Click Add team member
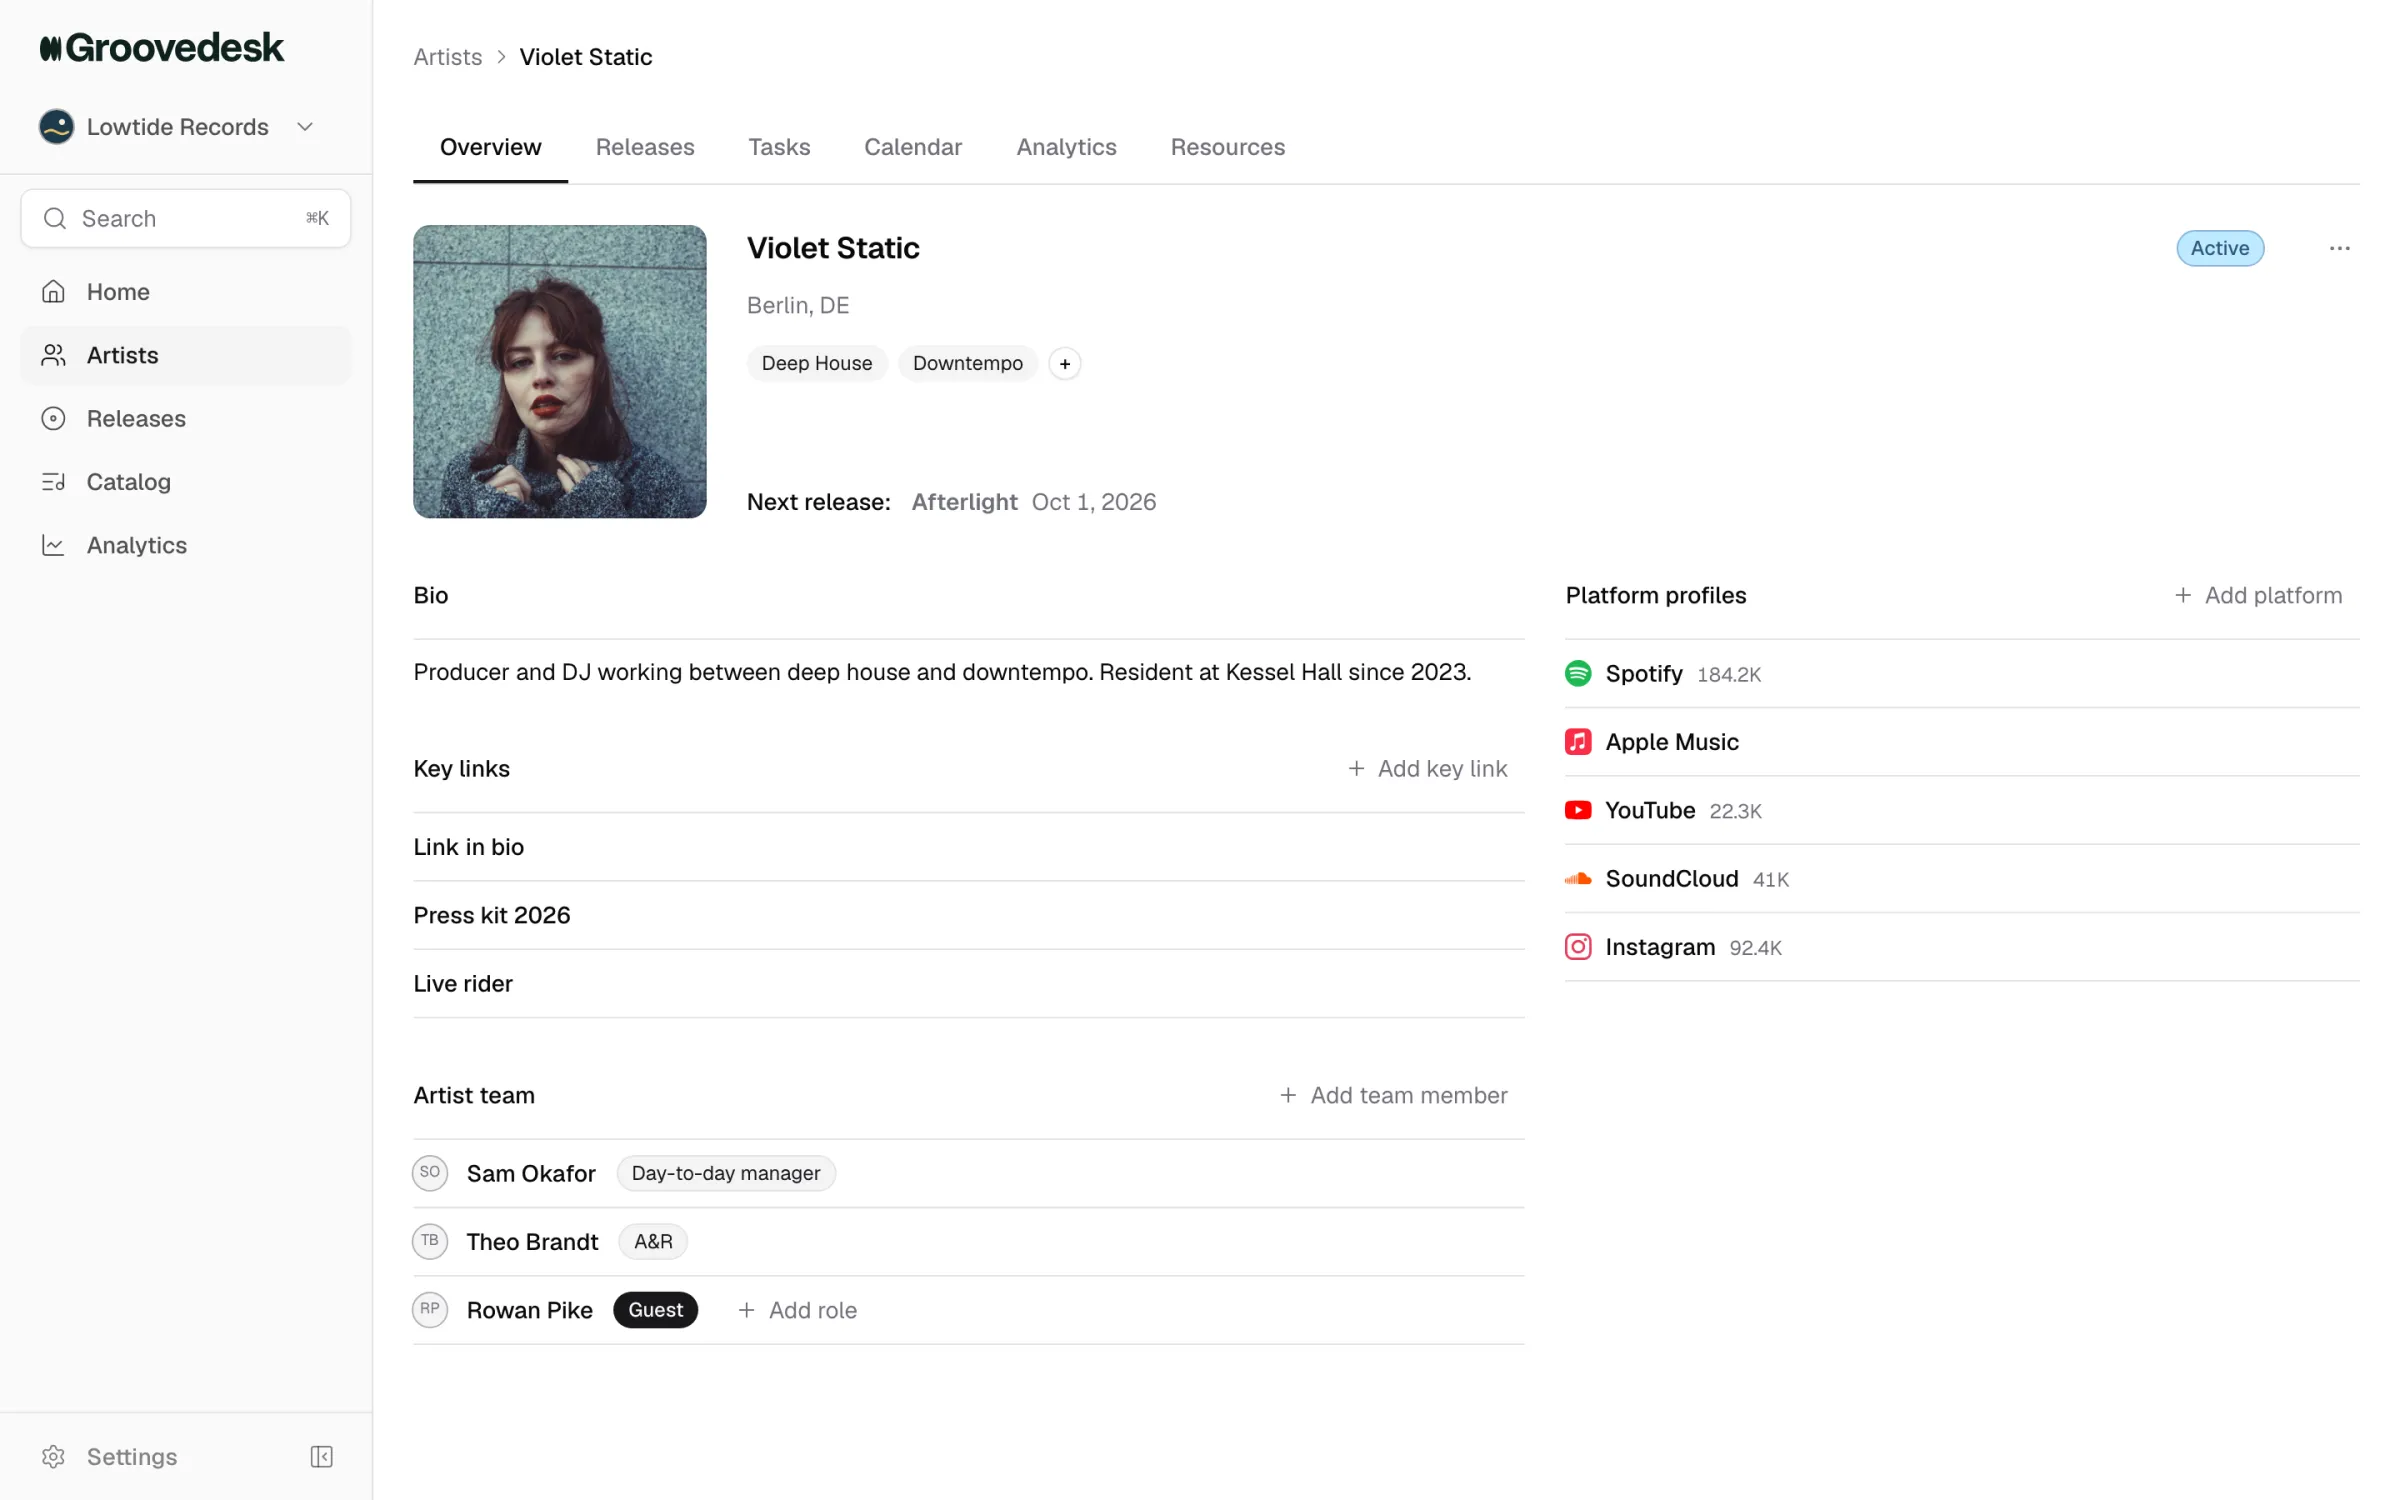 point(1393,1095)
